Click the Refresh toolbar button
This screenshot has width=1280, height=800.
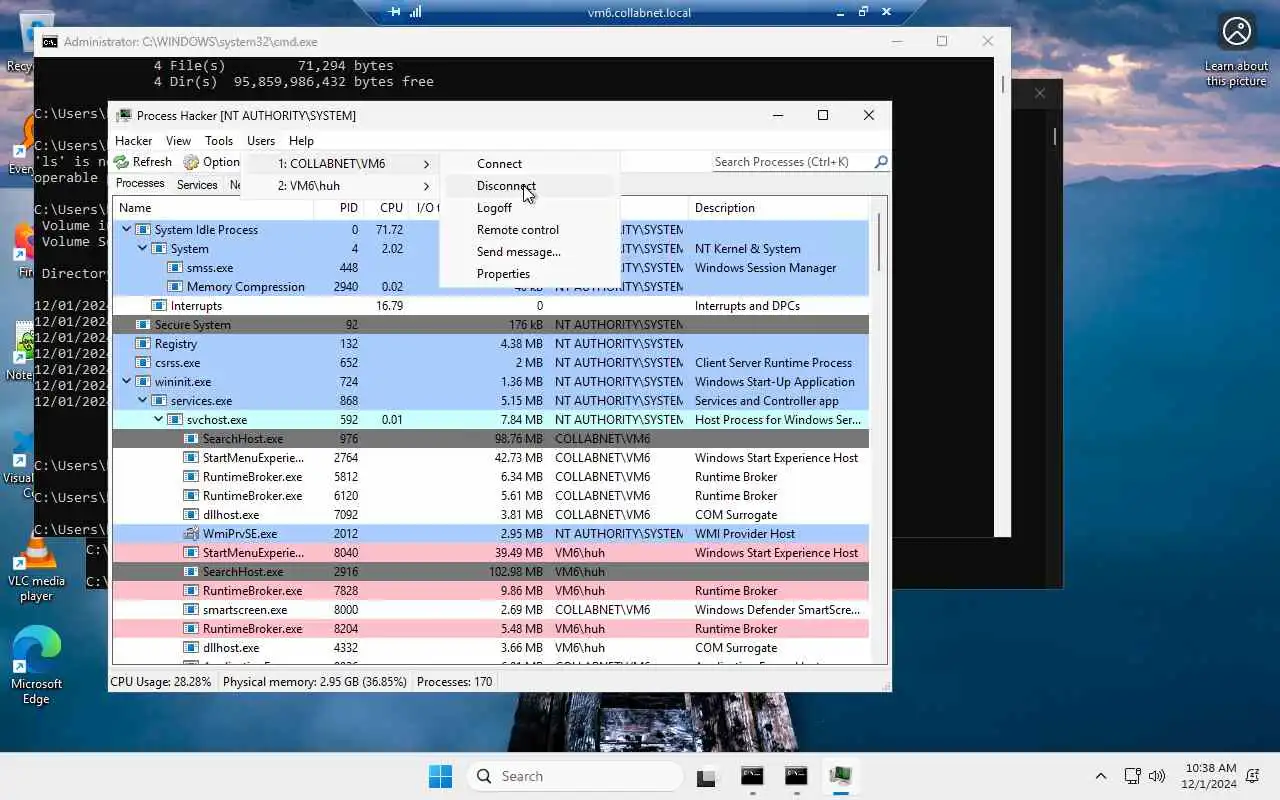coord(143,162)
